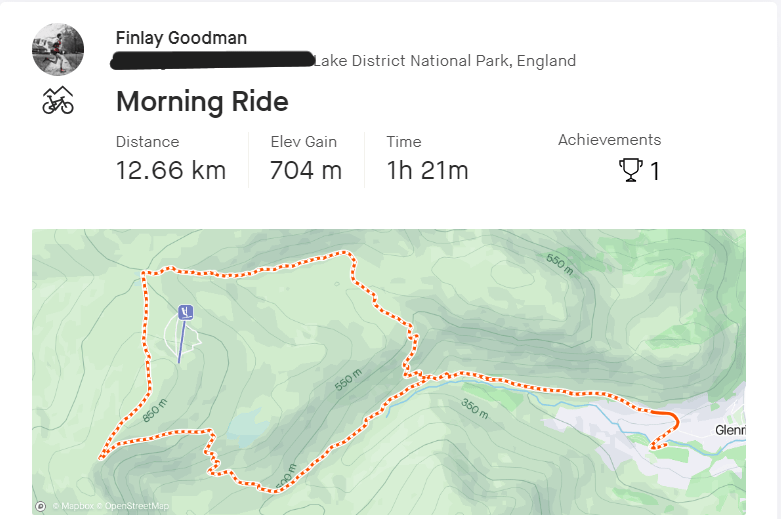Viewport: 781px width, 519px height.
Task: Click the Lake District National Park location text
Action: click(445, 61)
